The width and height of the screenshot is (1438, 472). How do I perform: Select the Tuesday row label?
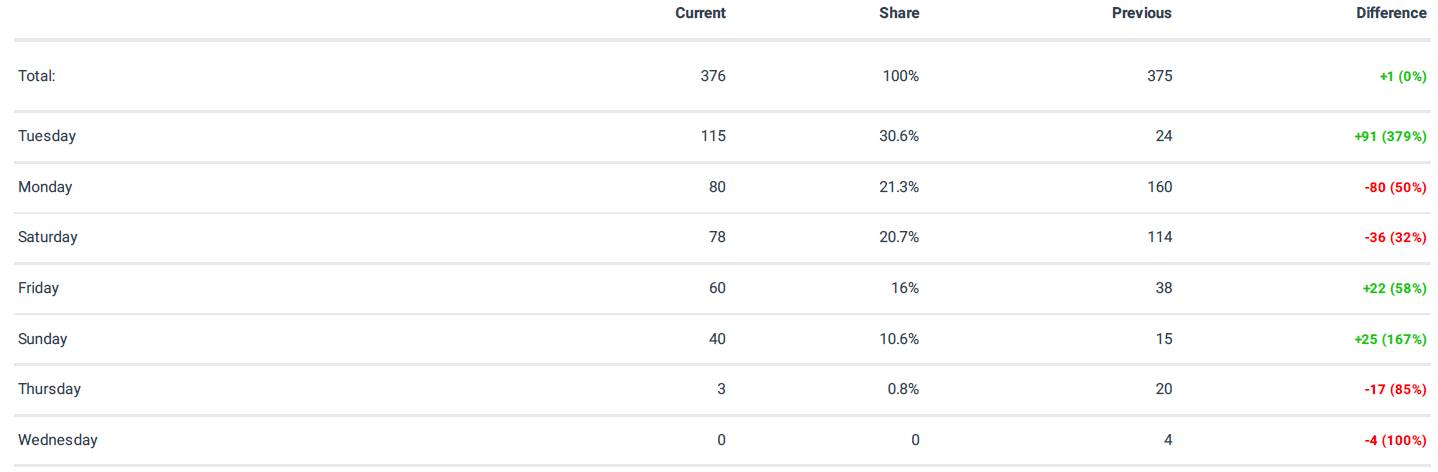pos(47,136)
